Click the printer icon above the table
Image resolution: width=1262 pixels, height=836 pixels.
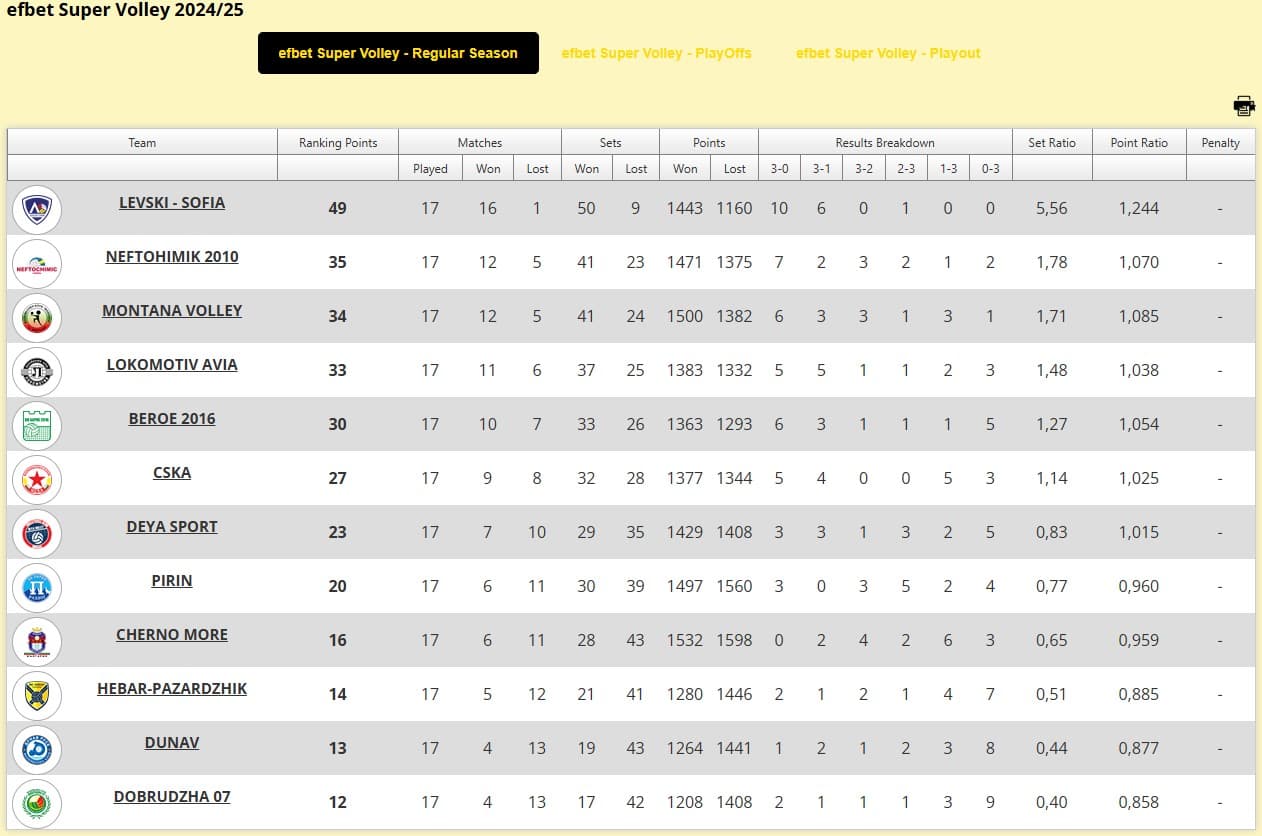pyautogui.click(x=1244, y=106)
